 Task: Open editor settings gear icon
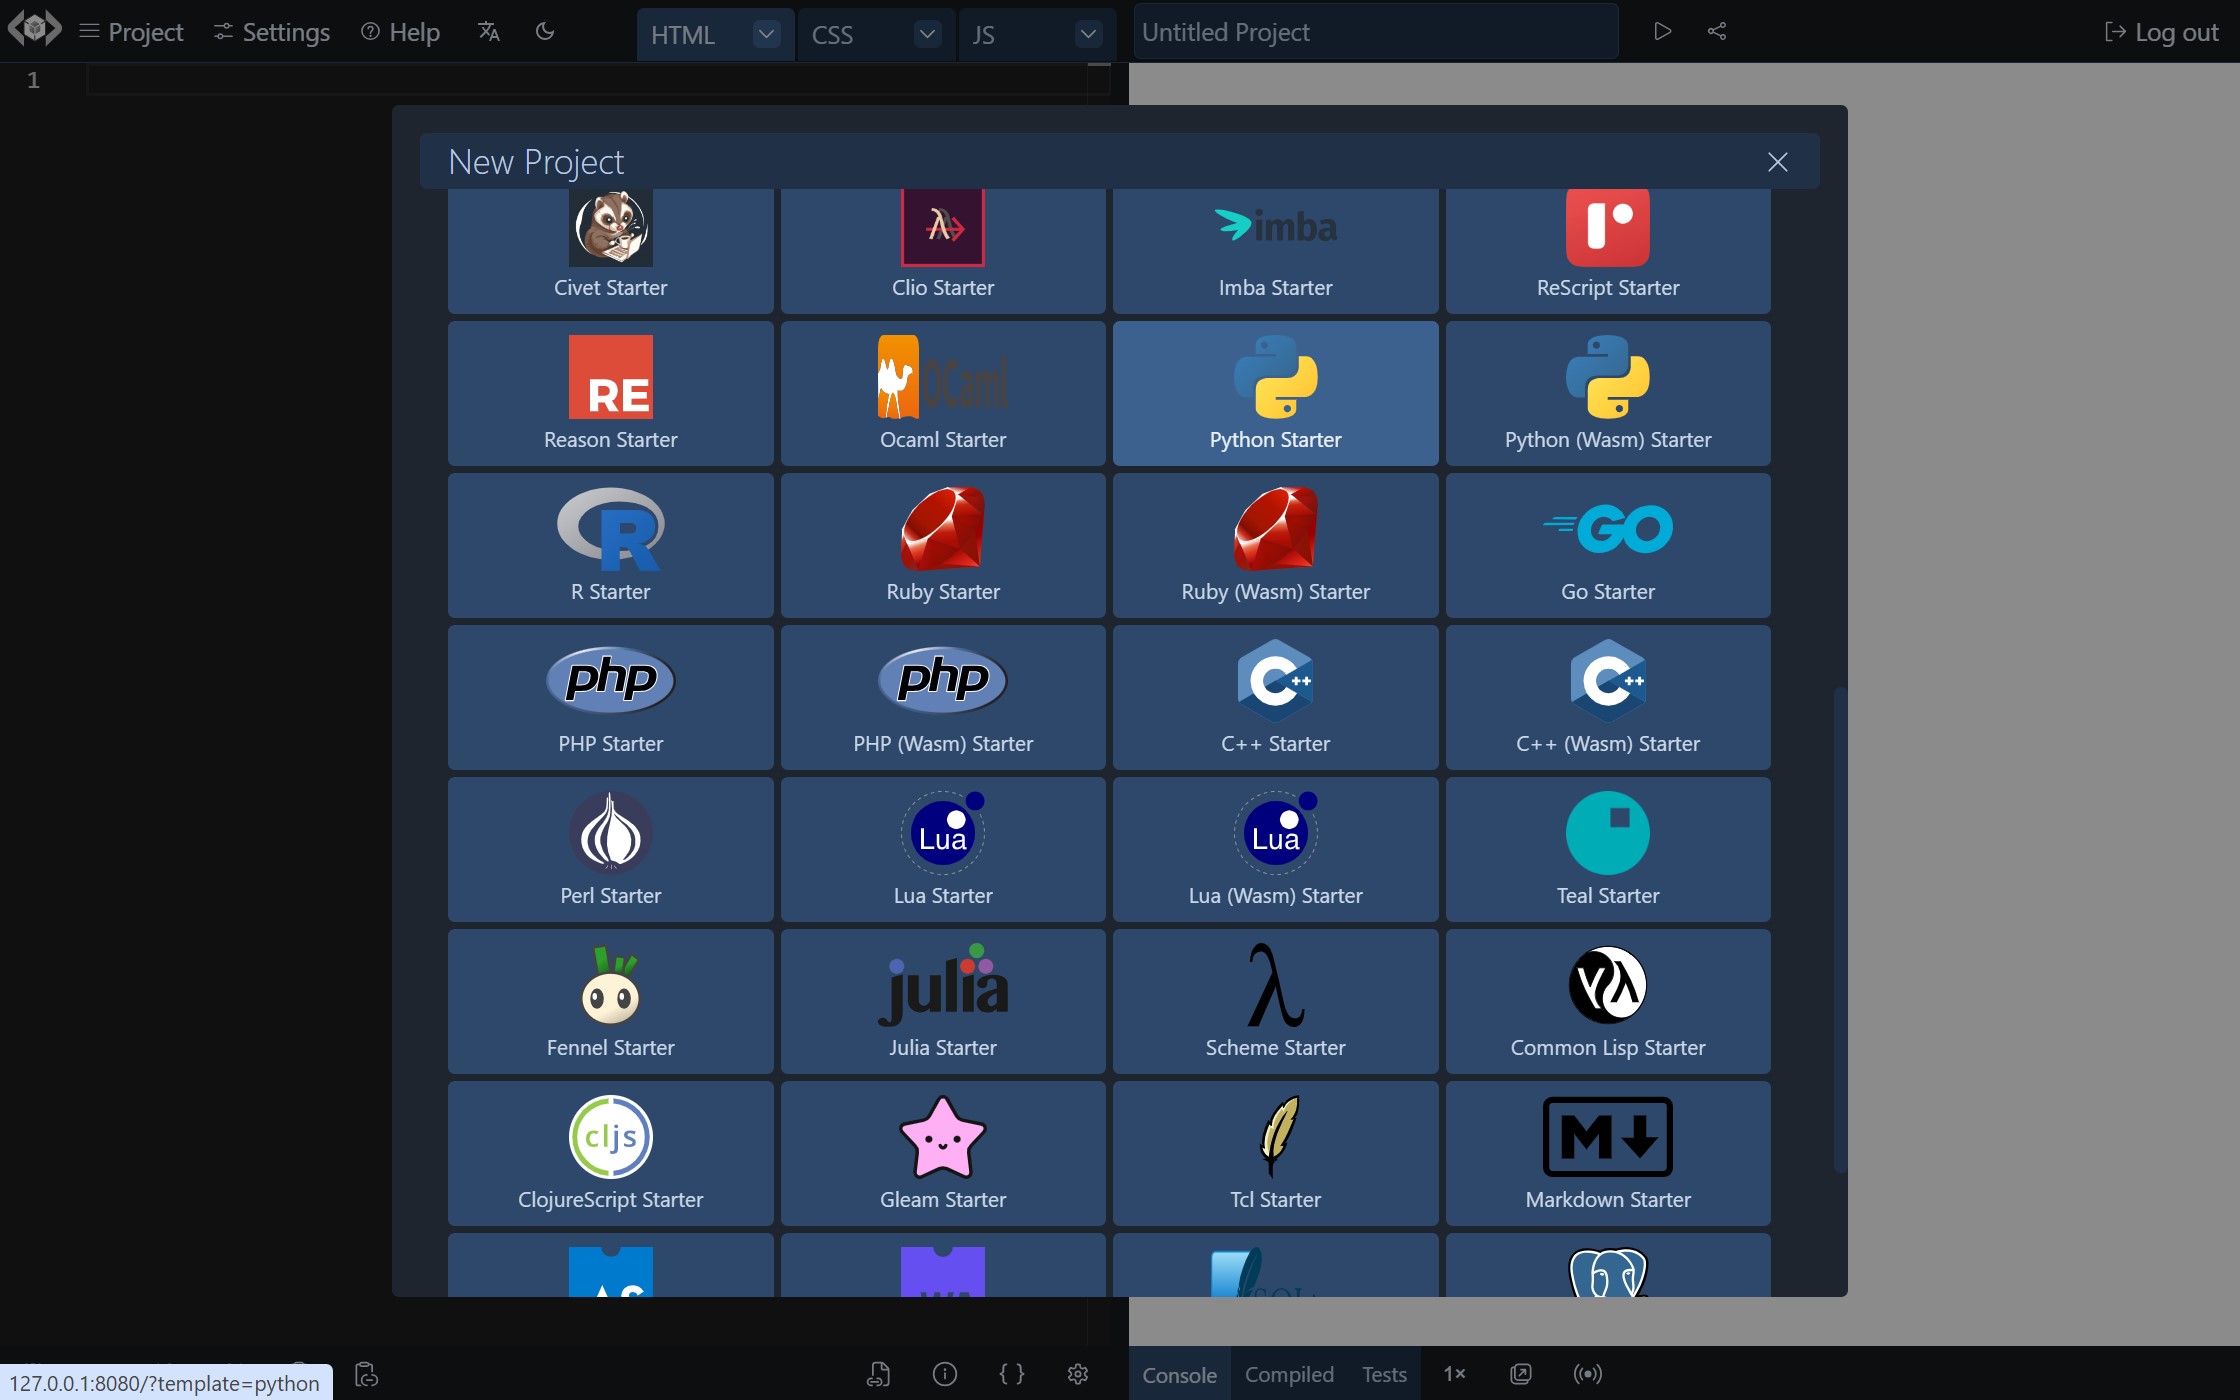click(x=1077, y=1374)
